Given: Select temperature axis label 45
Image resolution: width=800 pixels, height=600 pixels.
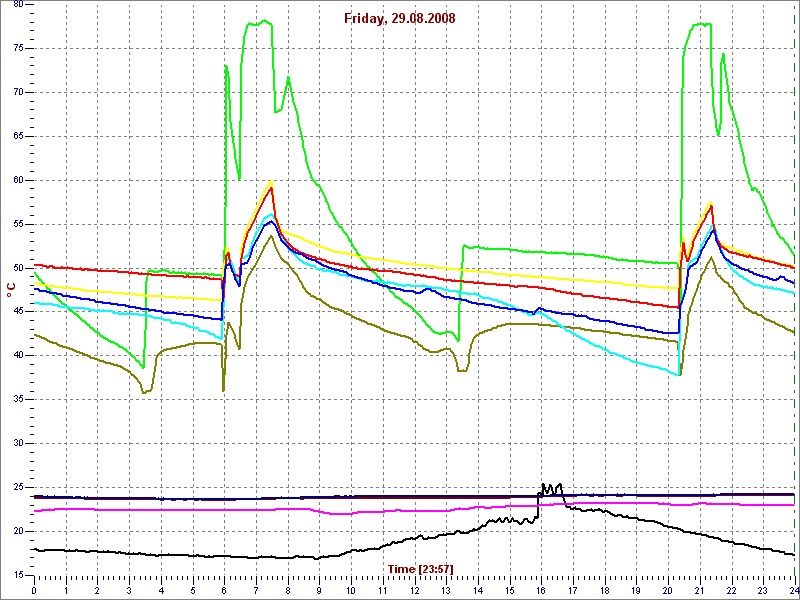Looking at the screenshot, I should 16,312.
